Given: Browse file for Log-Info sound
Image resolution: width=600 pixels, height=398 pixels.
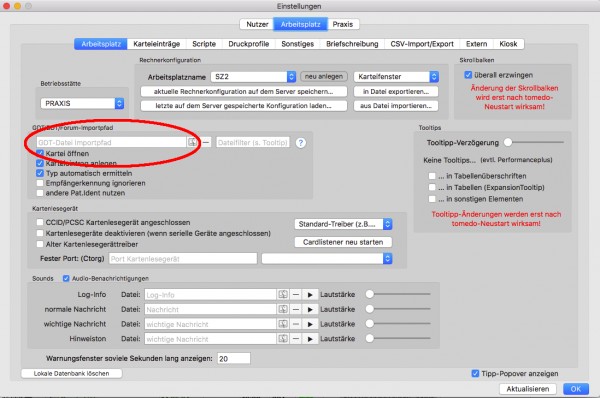Looking at the screenshot, I should click(283, 294).
